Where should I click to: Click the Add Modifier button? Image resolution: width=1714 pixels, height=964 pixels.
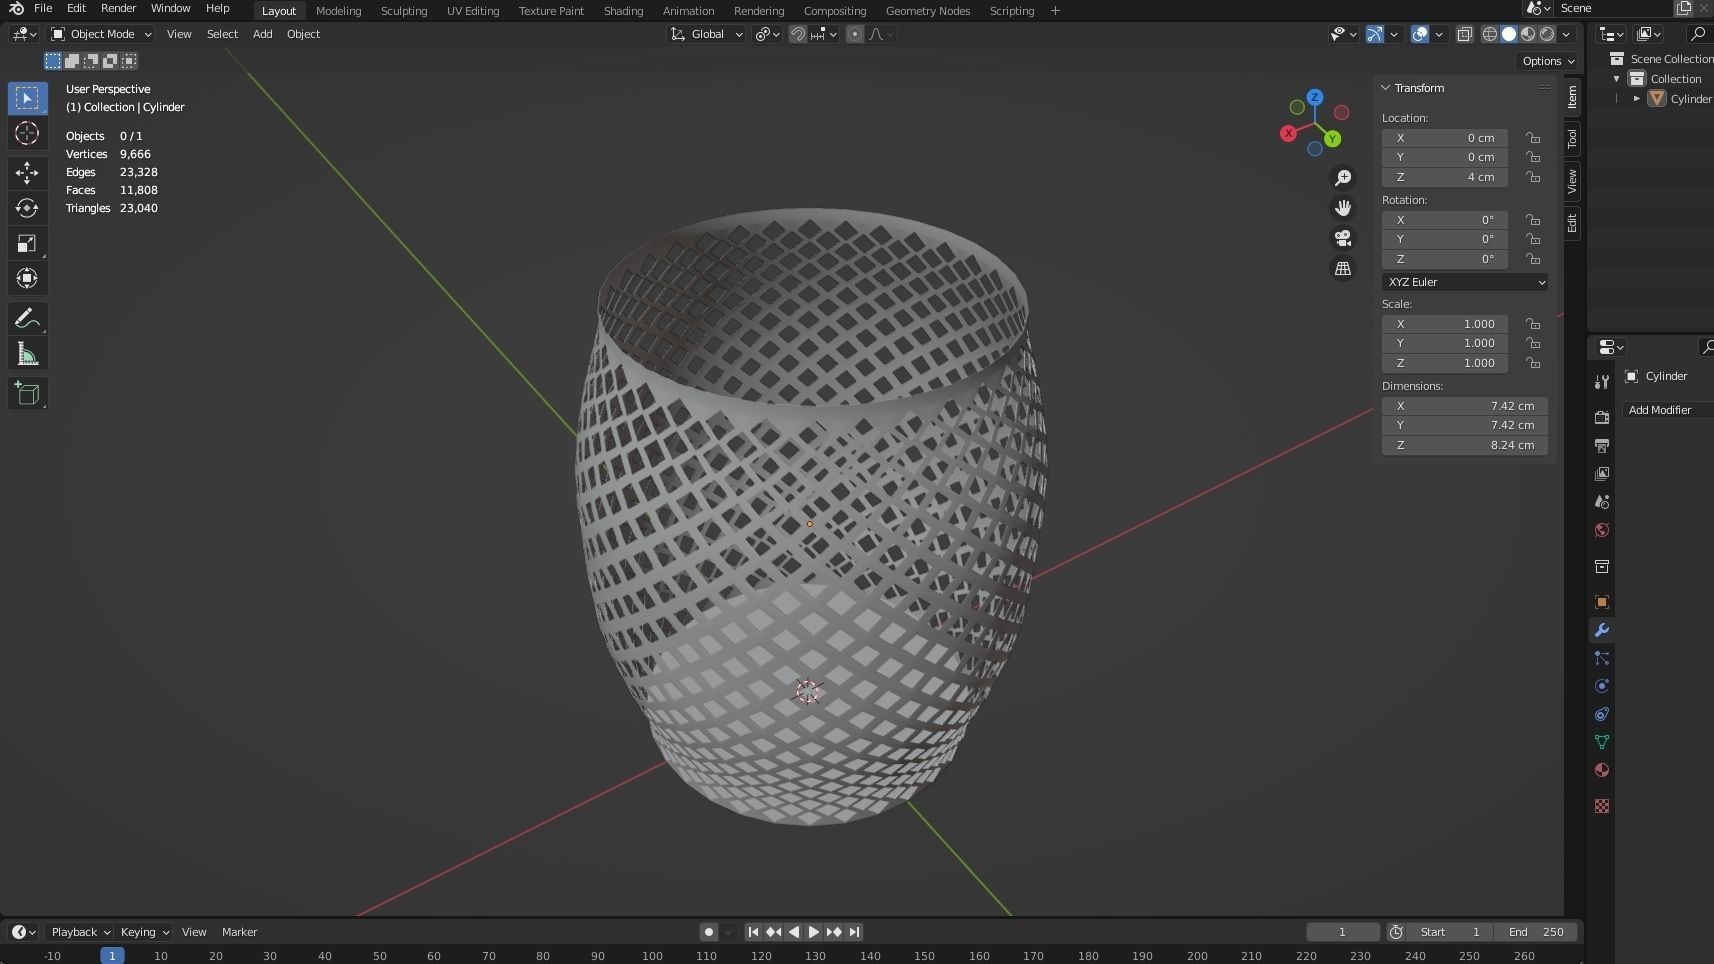[x=1666, y=410]
